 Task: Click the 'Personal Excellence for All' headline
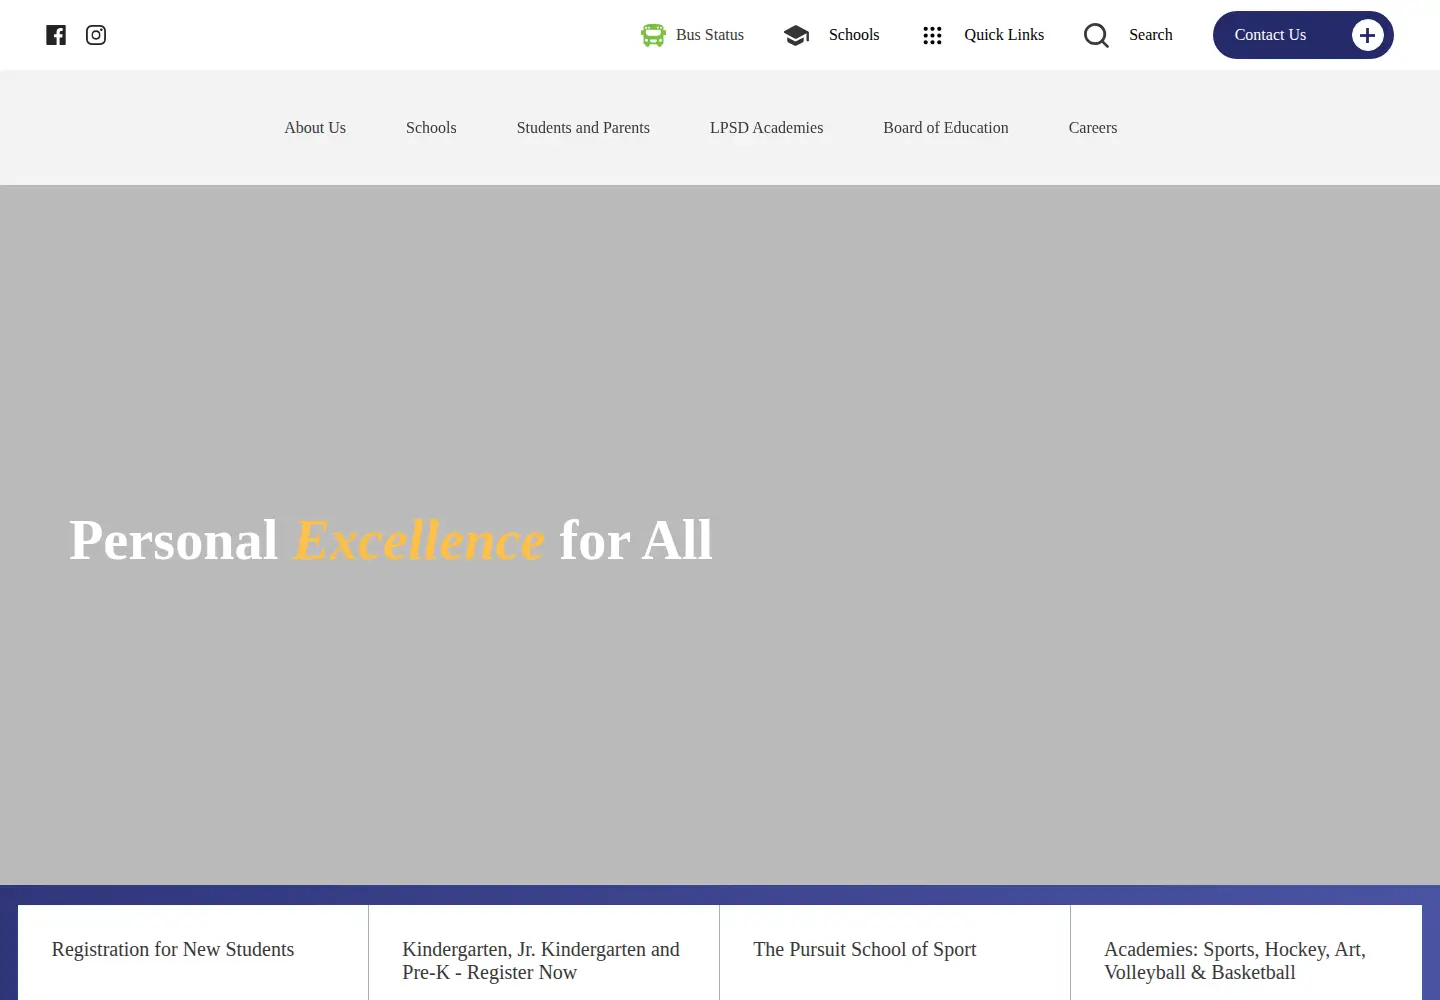click(x=391, y=540)
